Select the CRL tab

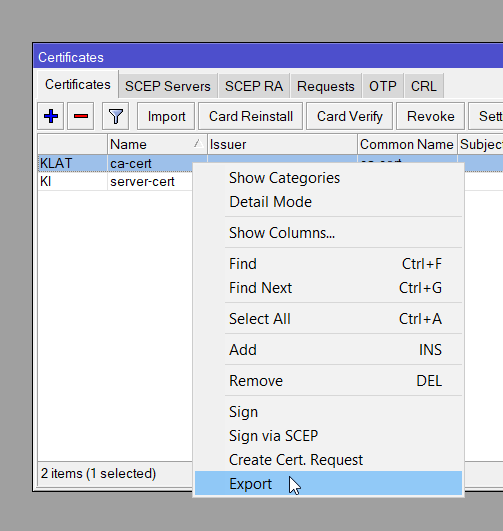click(x=424, y=86)
